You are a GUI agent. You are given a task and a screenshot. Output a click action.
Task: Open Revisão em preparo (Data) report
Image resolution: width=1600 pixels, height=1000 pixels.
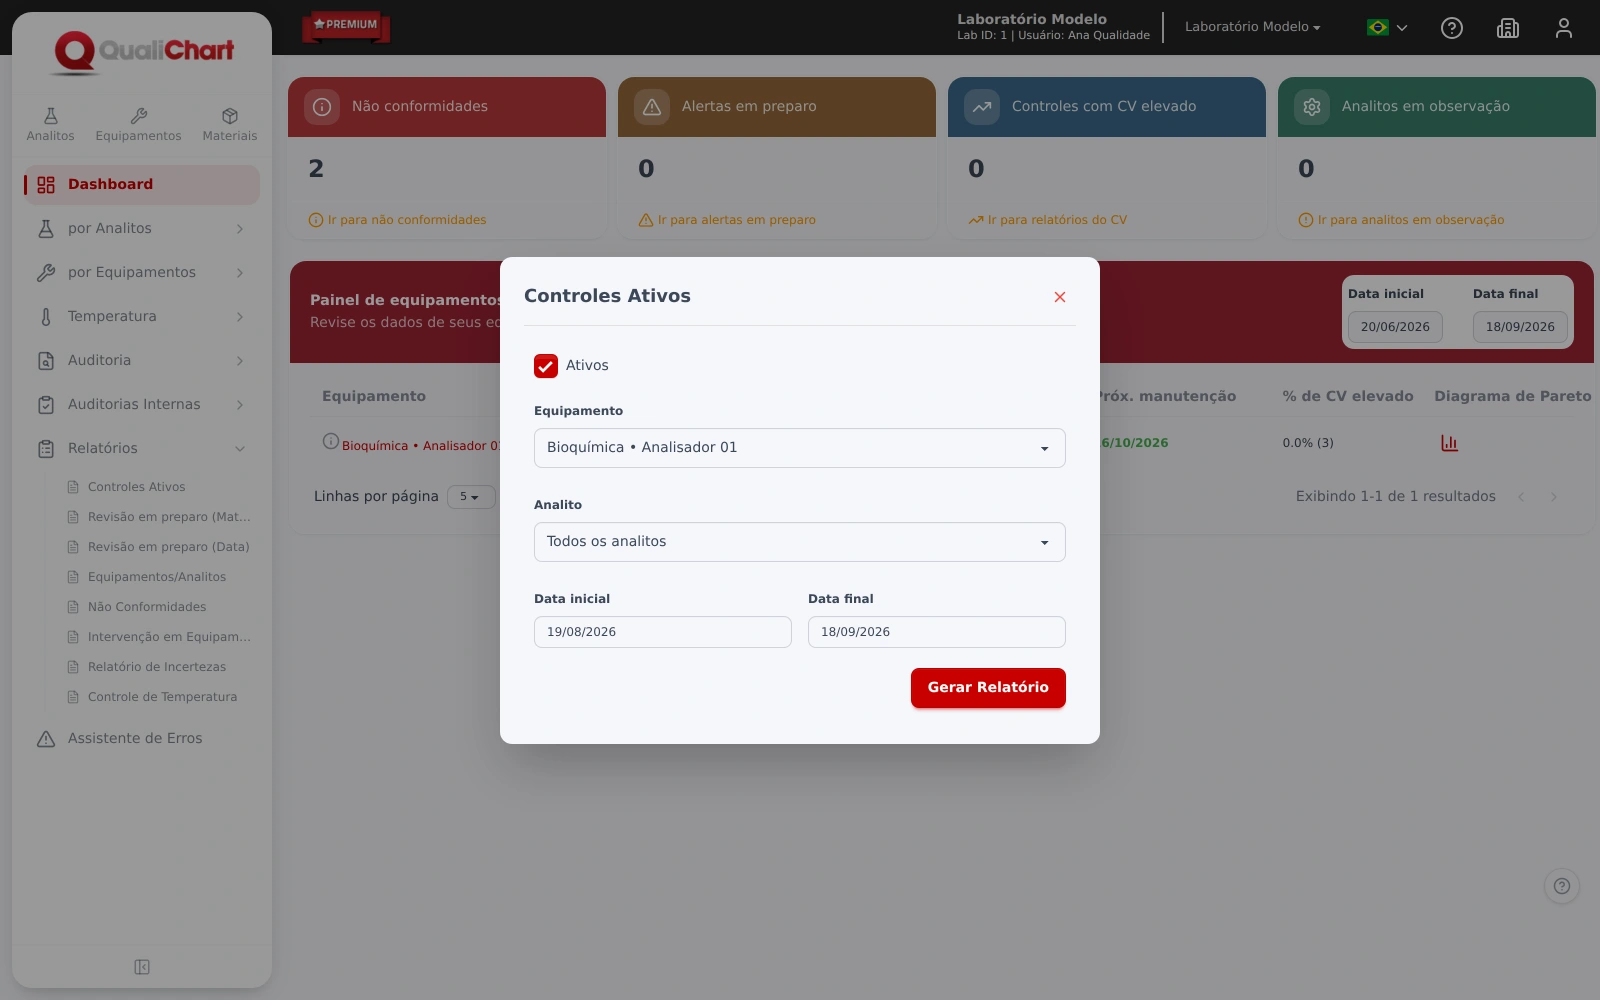[x=158, y=547]
